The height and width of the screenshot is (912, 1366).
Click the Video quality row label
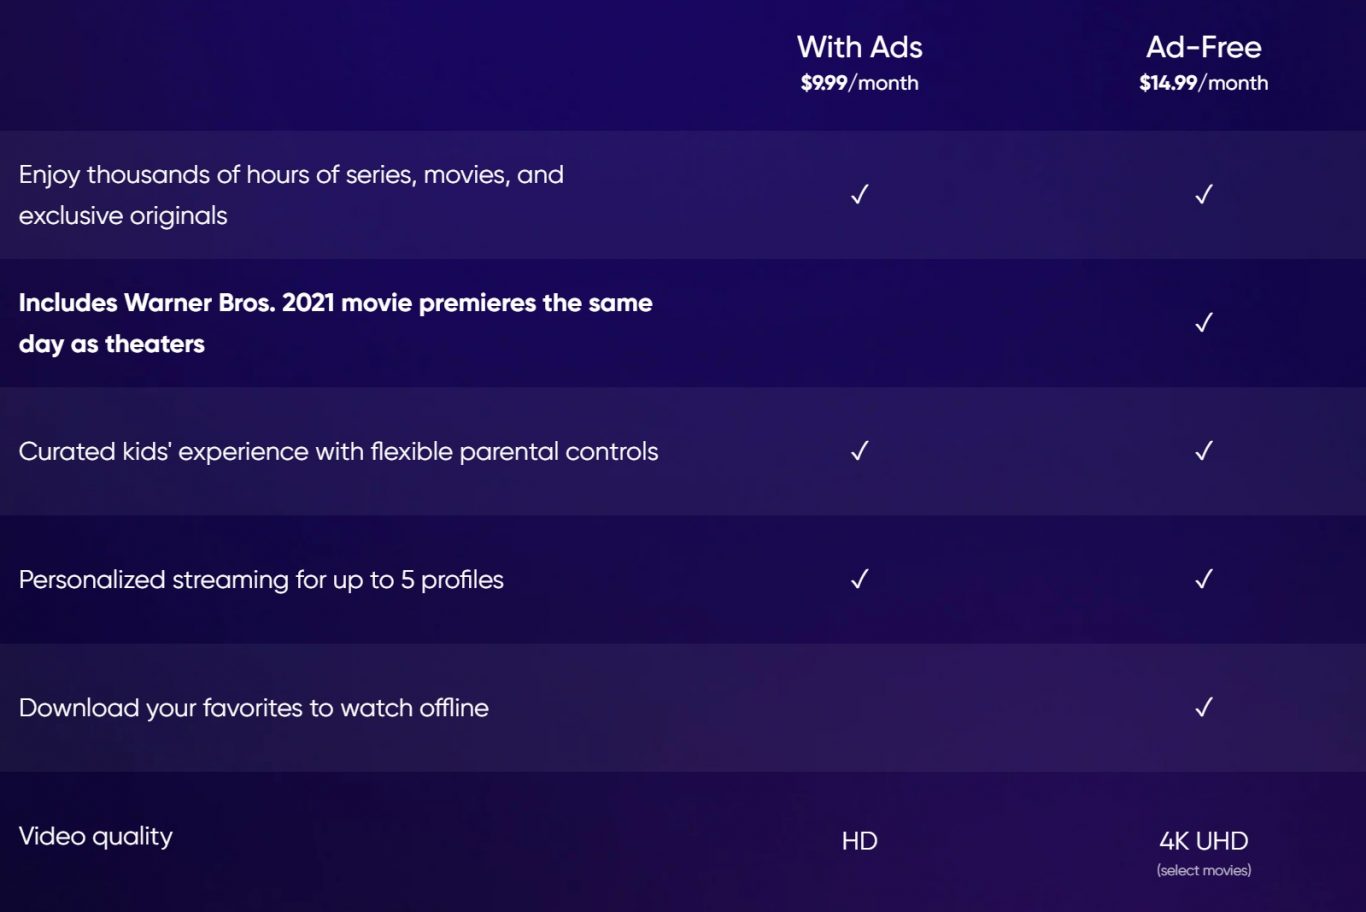pyautogui.click(x=96, y=836)
